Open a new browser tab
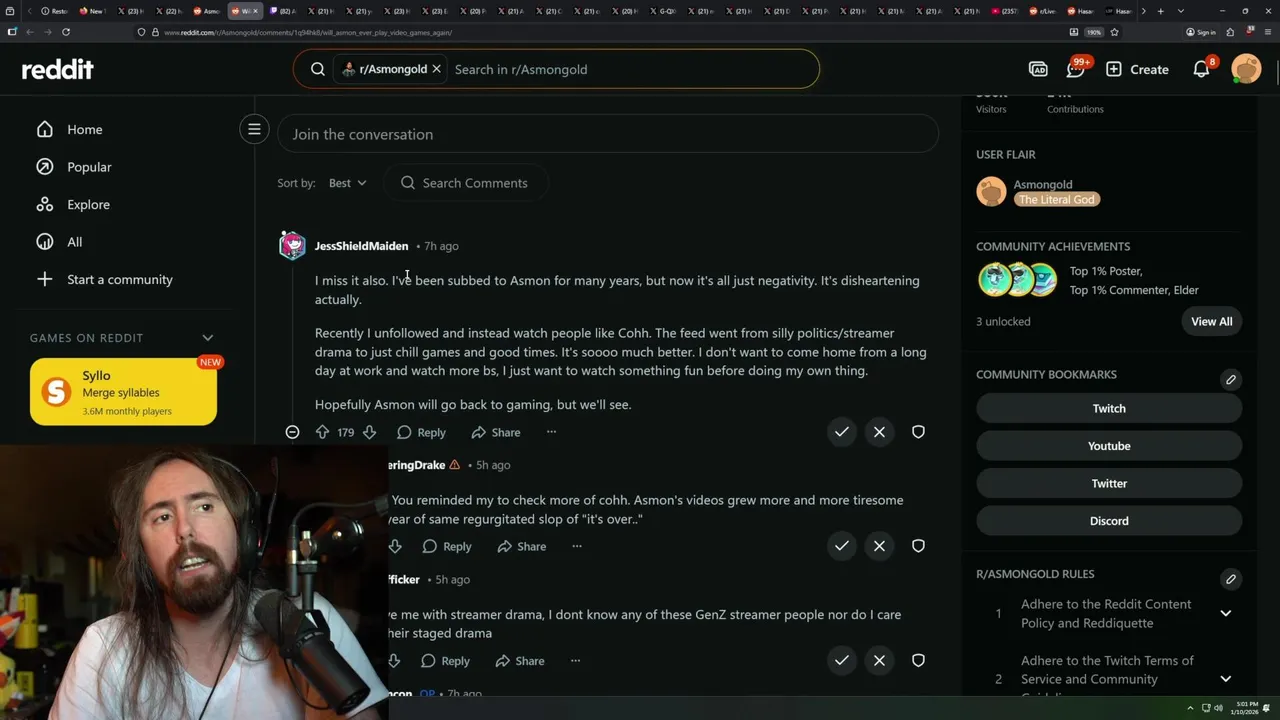The image size is (1280, 720). [x=1160, y=11]
